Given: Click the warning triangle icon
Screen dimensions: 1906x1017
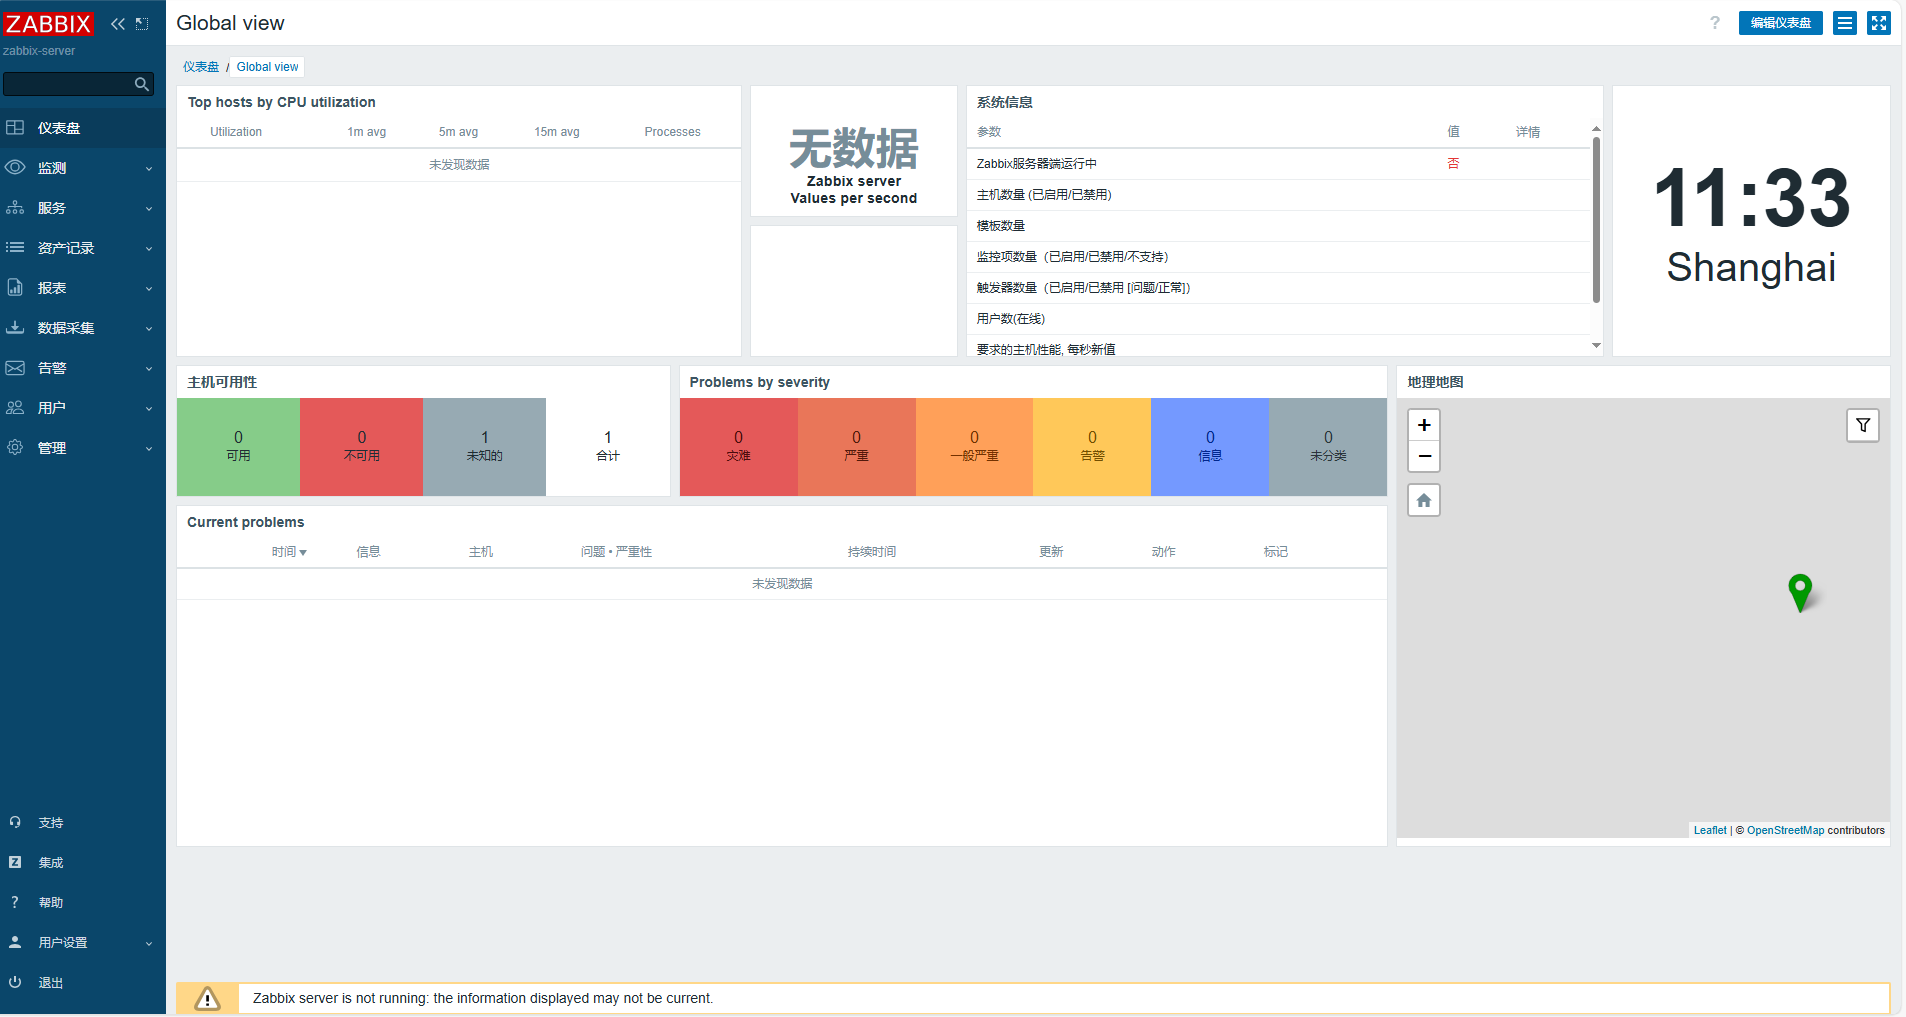Looking at the screenshot, I should pyautogui.click(x=207, y=998).
